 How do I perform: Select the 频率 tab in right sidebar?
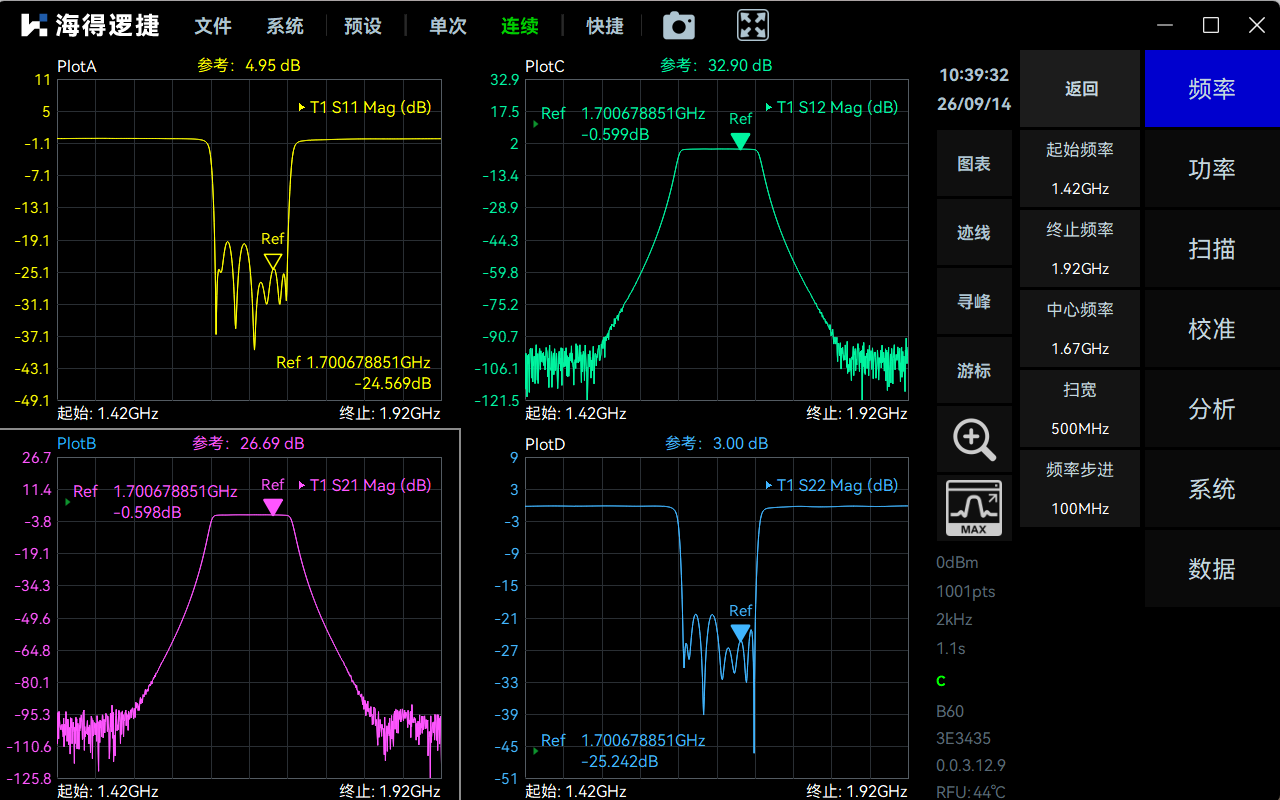(1212, 89)
